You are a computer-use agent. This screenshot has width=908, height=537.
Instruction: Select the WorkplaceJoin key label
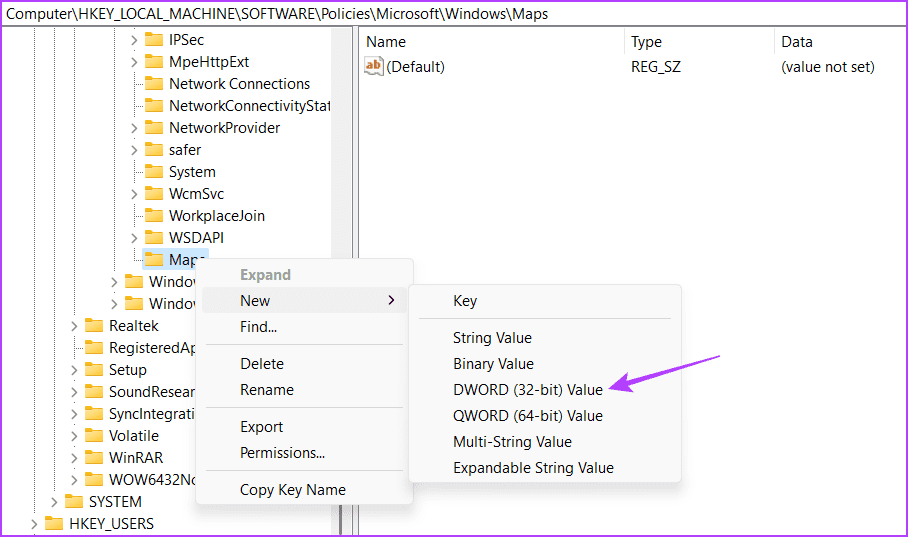(217, 216)
